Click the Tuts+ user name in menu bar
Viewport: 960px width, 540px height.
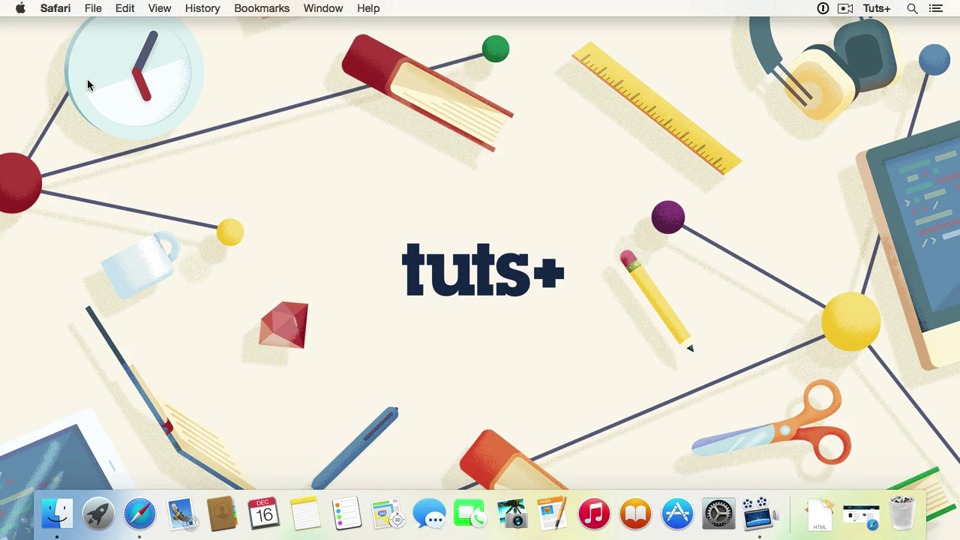876,8
